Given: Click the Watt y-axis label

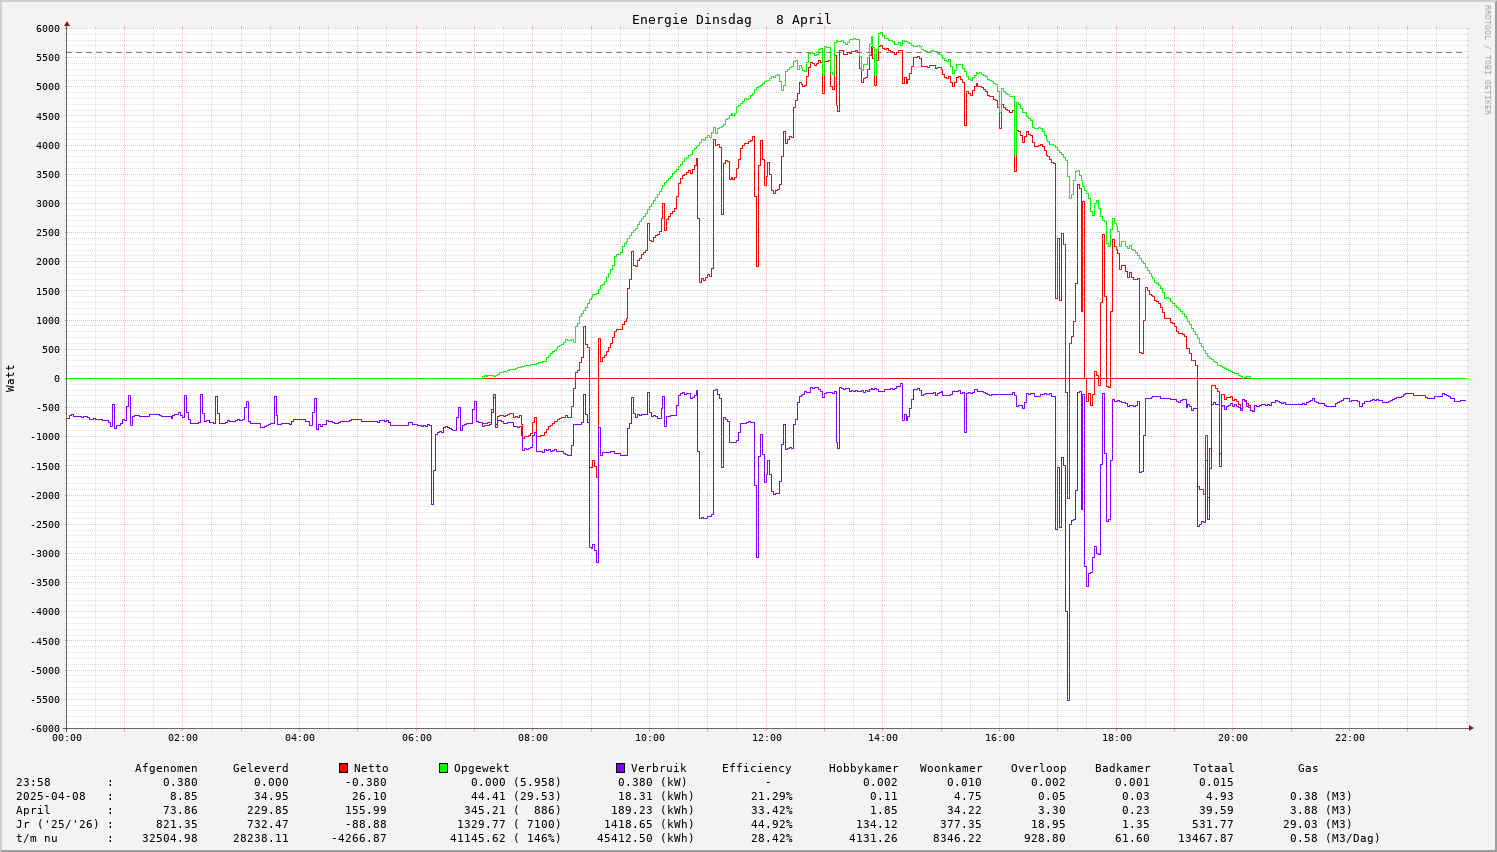Looking at the screenshot, I should point(11,378).
